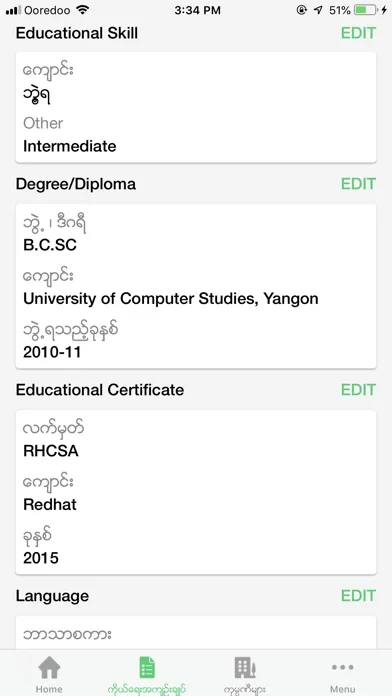The image size is (392, 696).
Task: Tap the RHCSA certificate entry
Action: pos(51,451)
